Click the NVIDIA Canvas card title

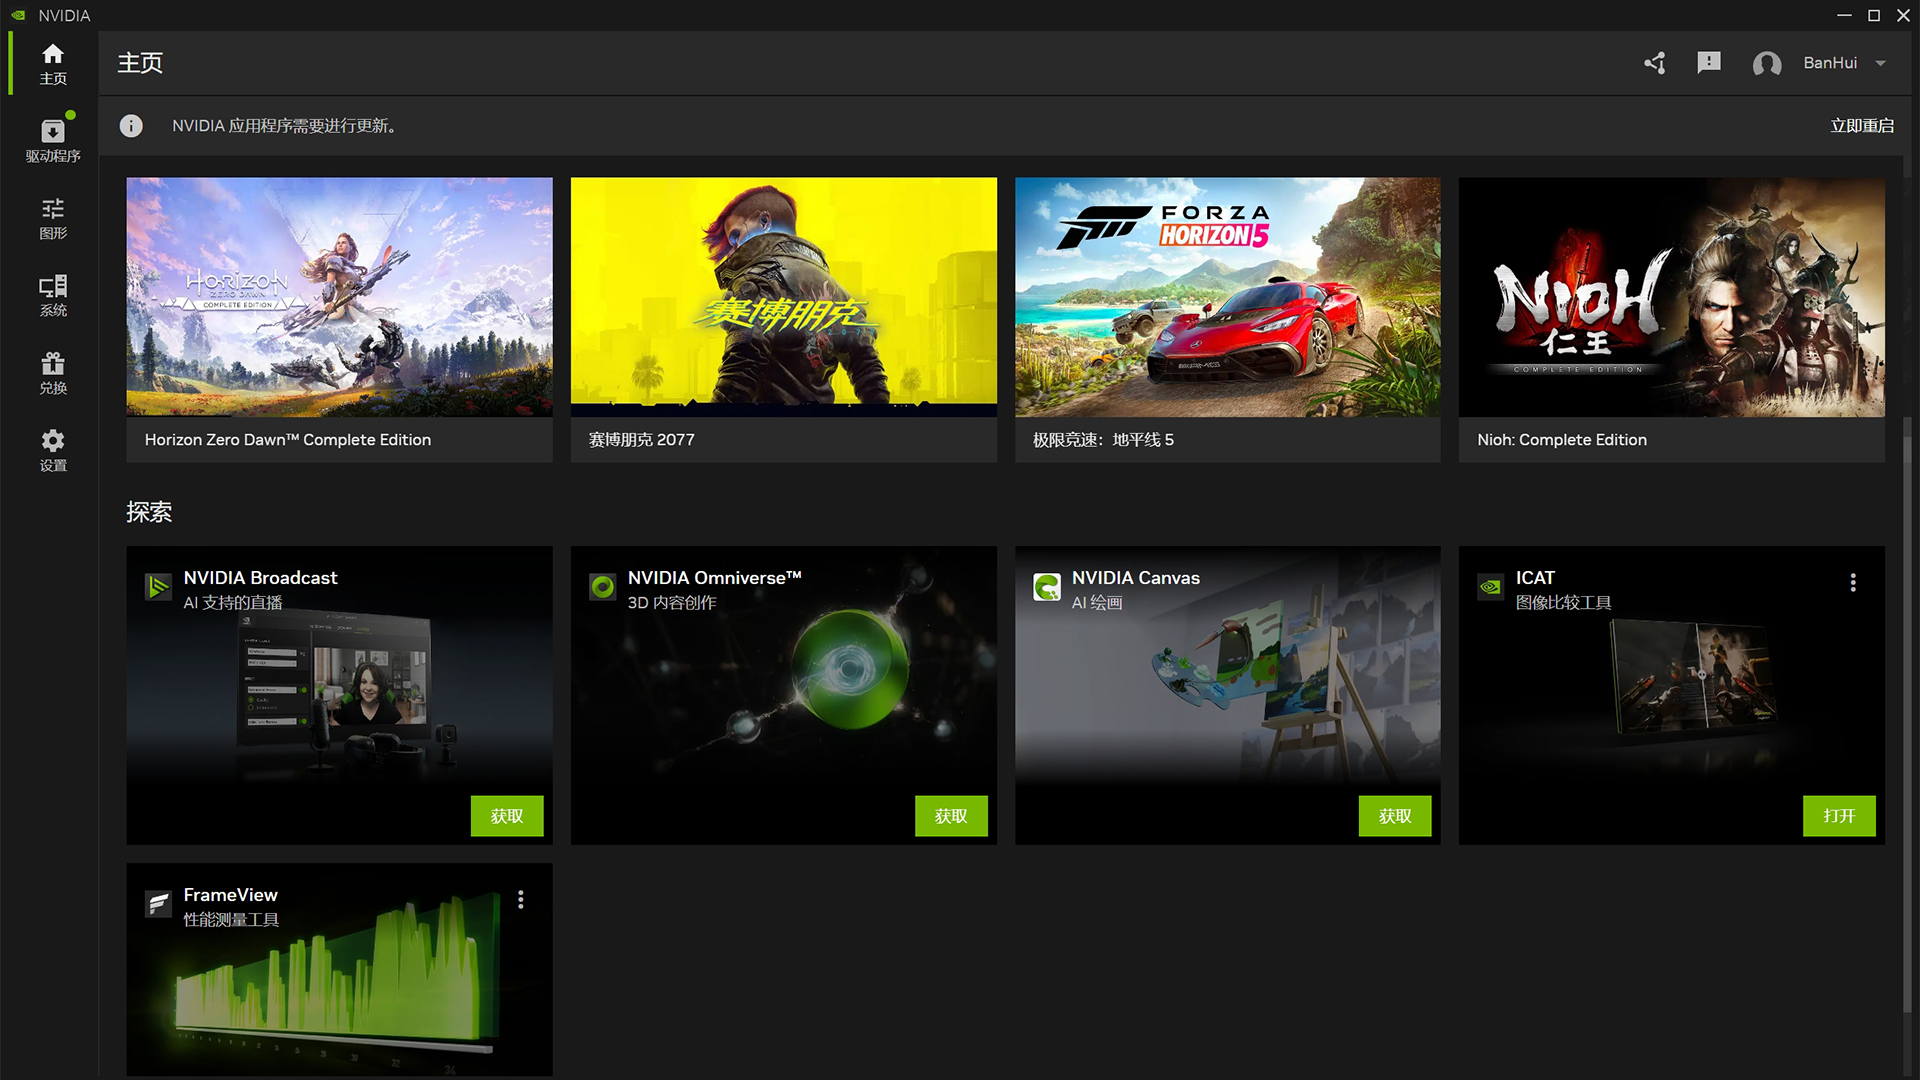coord(1135,578)
